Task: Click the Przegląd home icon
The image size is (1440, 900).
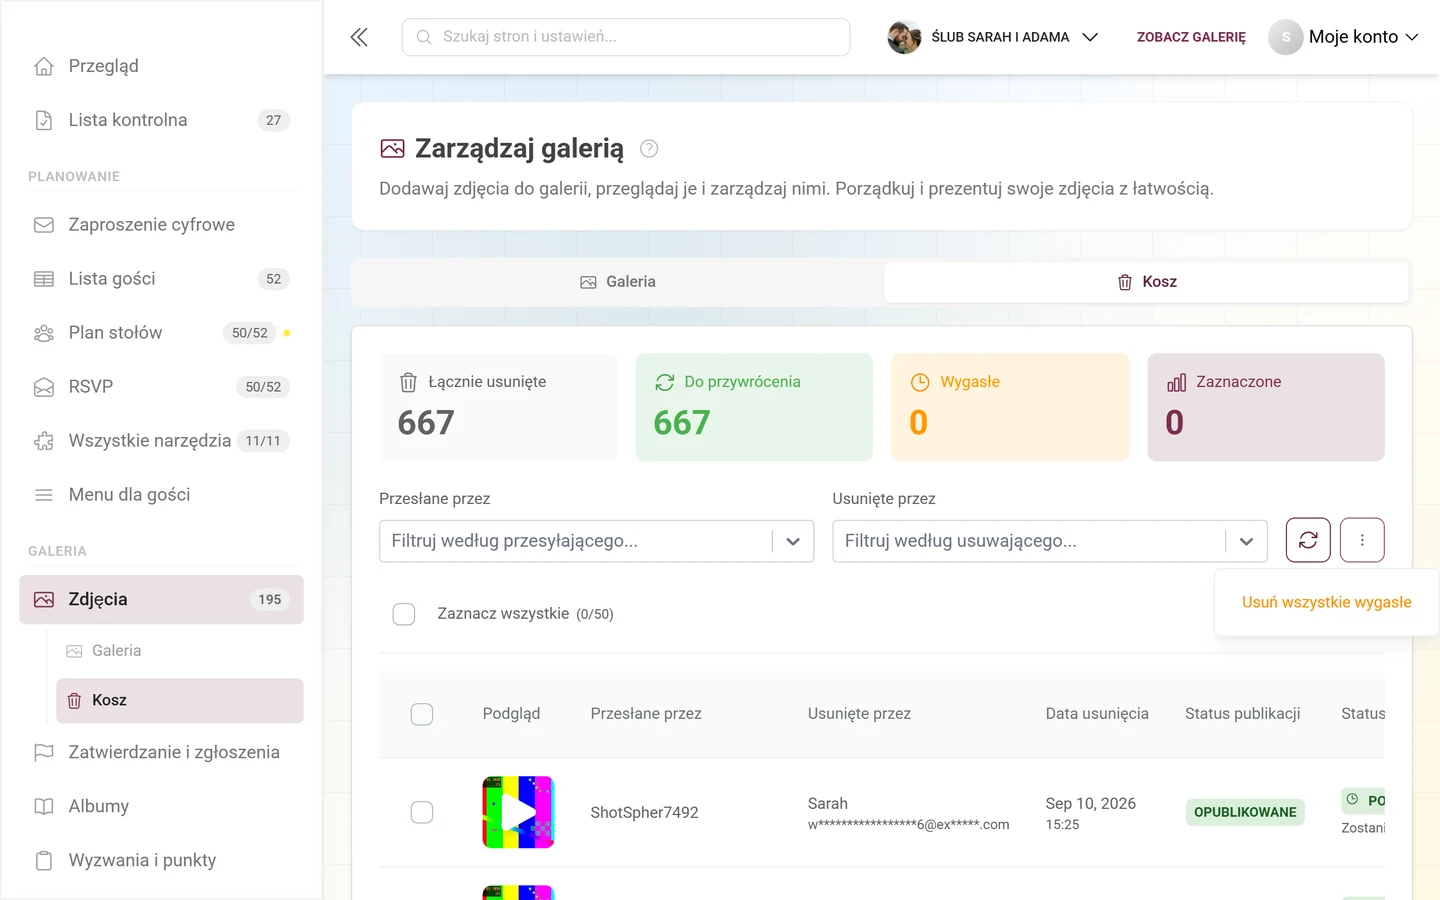Action: (x=44, y=66)
